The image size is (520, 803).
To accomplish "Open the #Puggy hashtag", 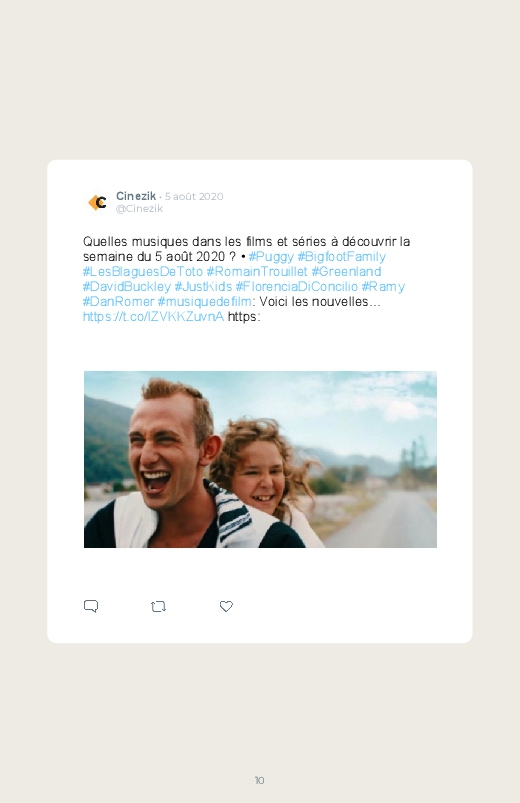I will [x=271, y=257].
